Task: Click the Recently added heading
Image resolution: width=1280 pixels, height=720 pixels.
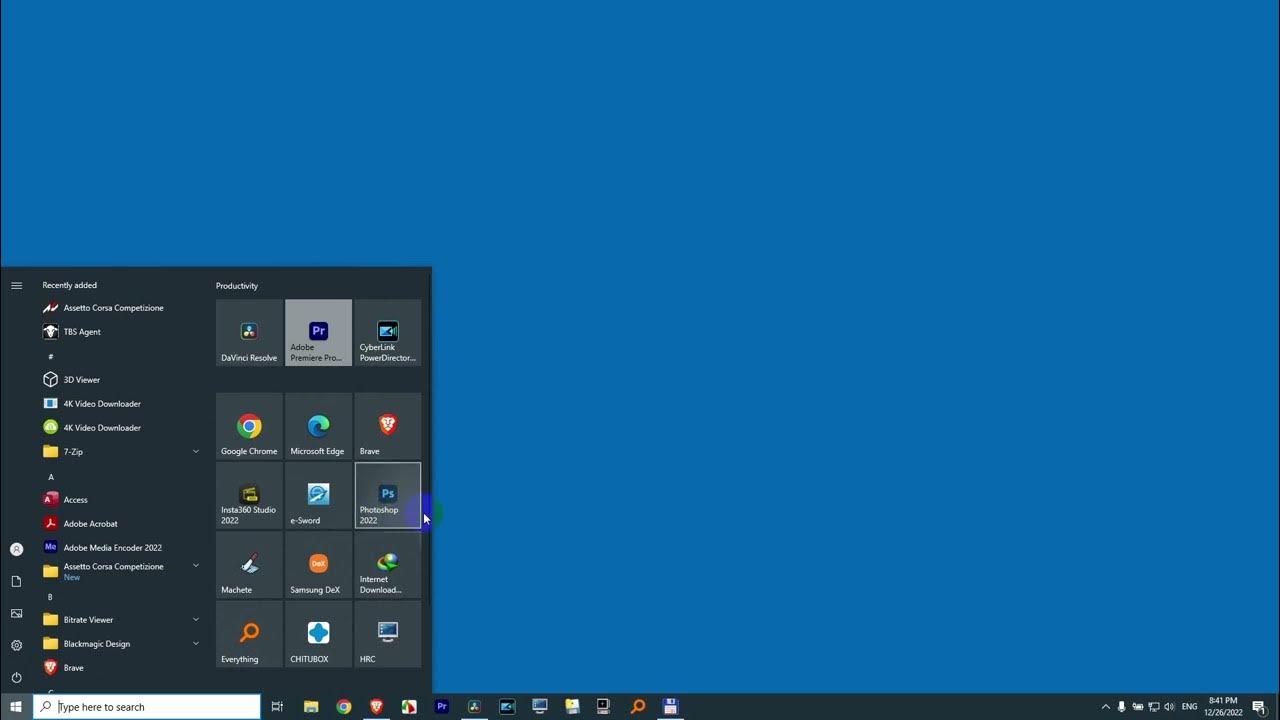Action: [x=70, y=285]
